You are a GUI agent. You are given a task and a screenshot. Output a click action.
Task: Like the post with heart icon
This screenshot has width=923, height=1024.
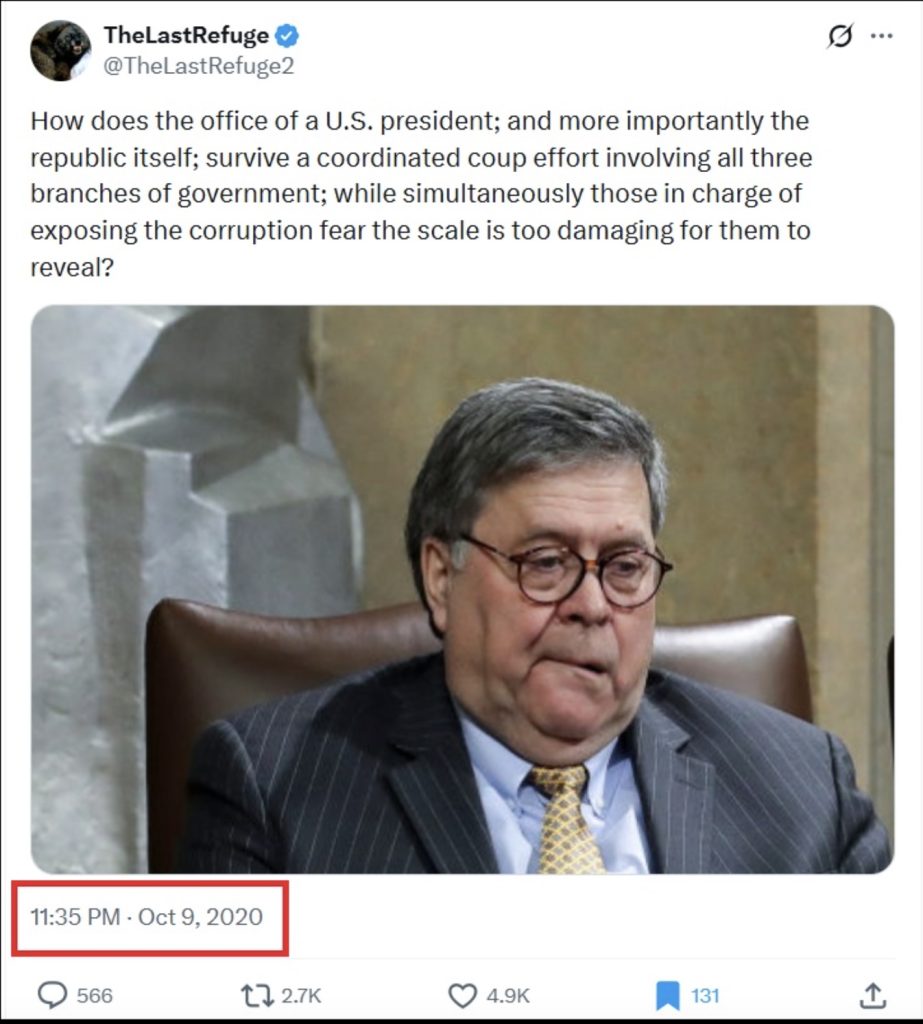point(462,995)
